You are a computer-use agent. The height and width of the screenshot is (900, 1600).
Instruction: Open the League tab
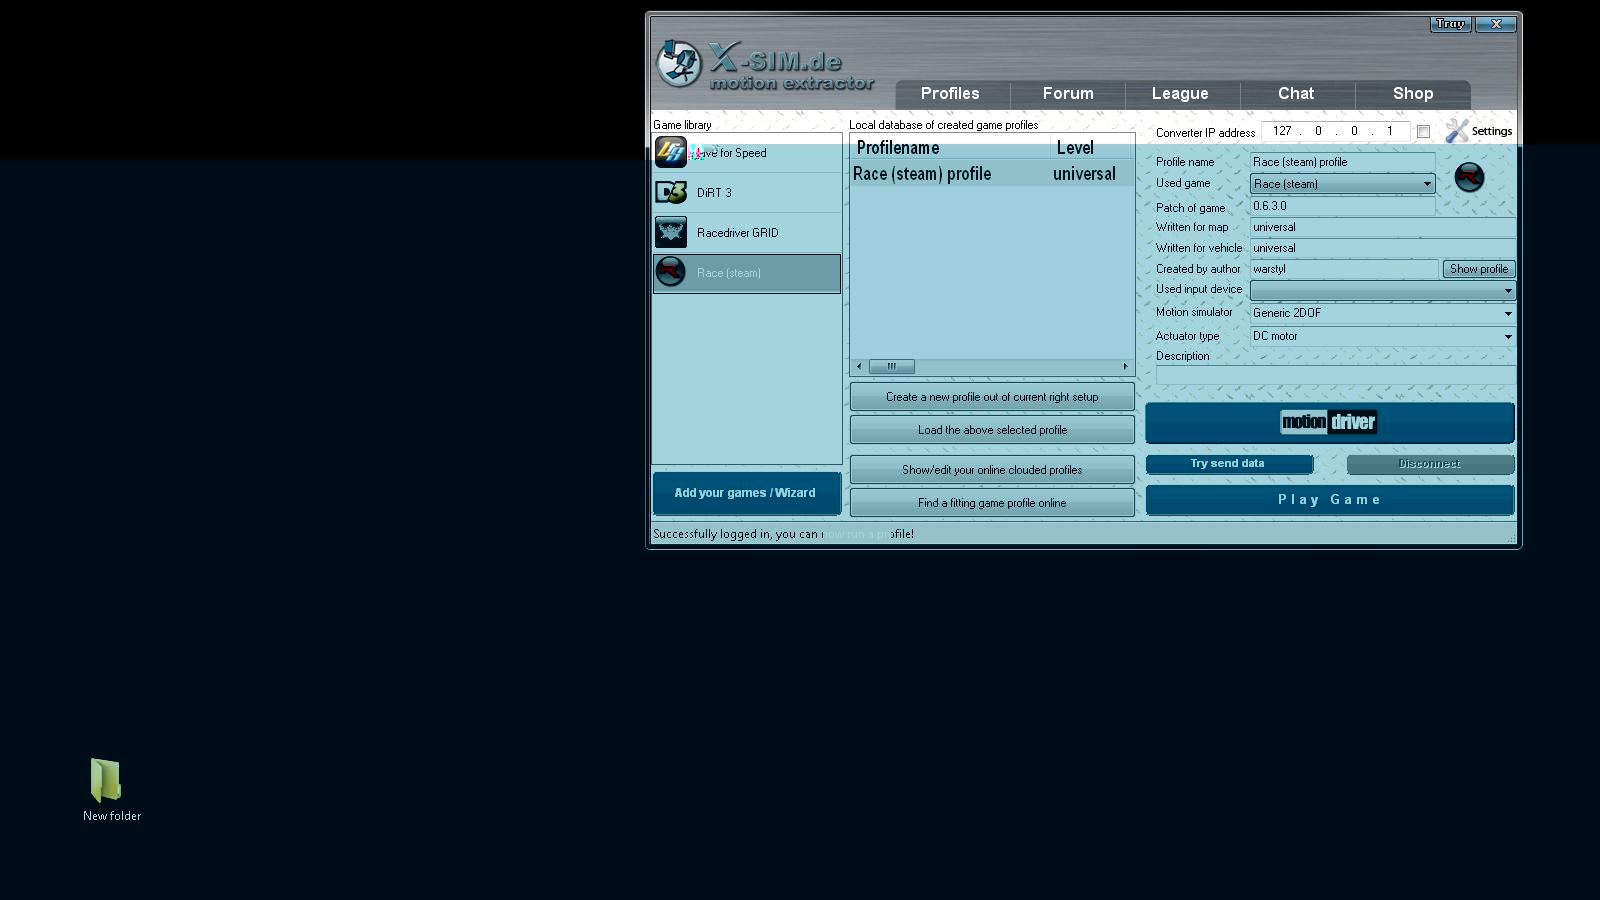[1180, 94]
